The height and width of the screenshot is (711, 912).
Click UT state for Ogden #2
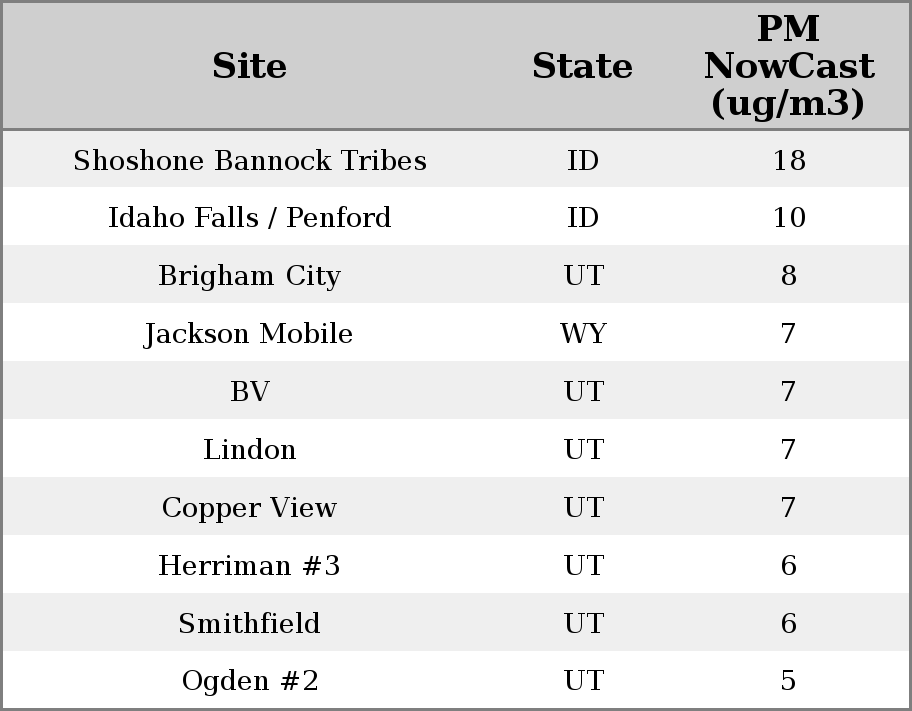[x=583, y=681]
